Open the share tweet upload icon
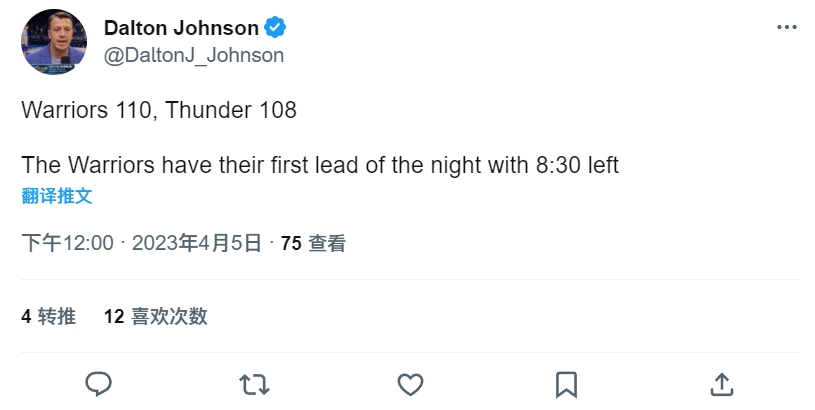 (722, 385)
